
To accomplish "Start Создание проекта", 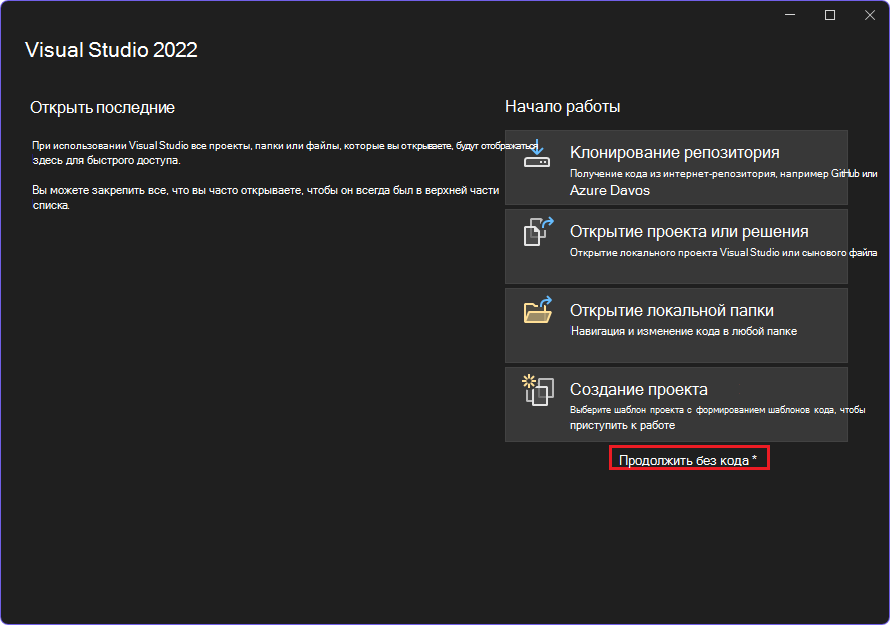I will (676, 404).
